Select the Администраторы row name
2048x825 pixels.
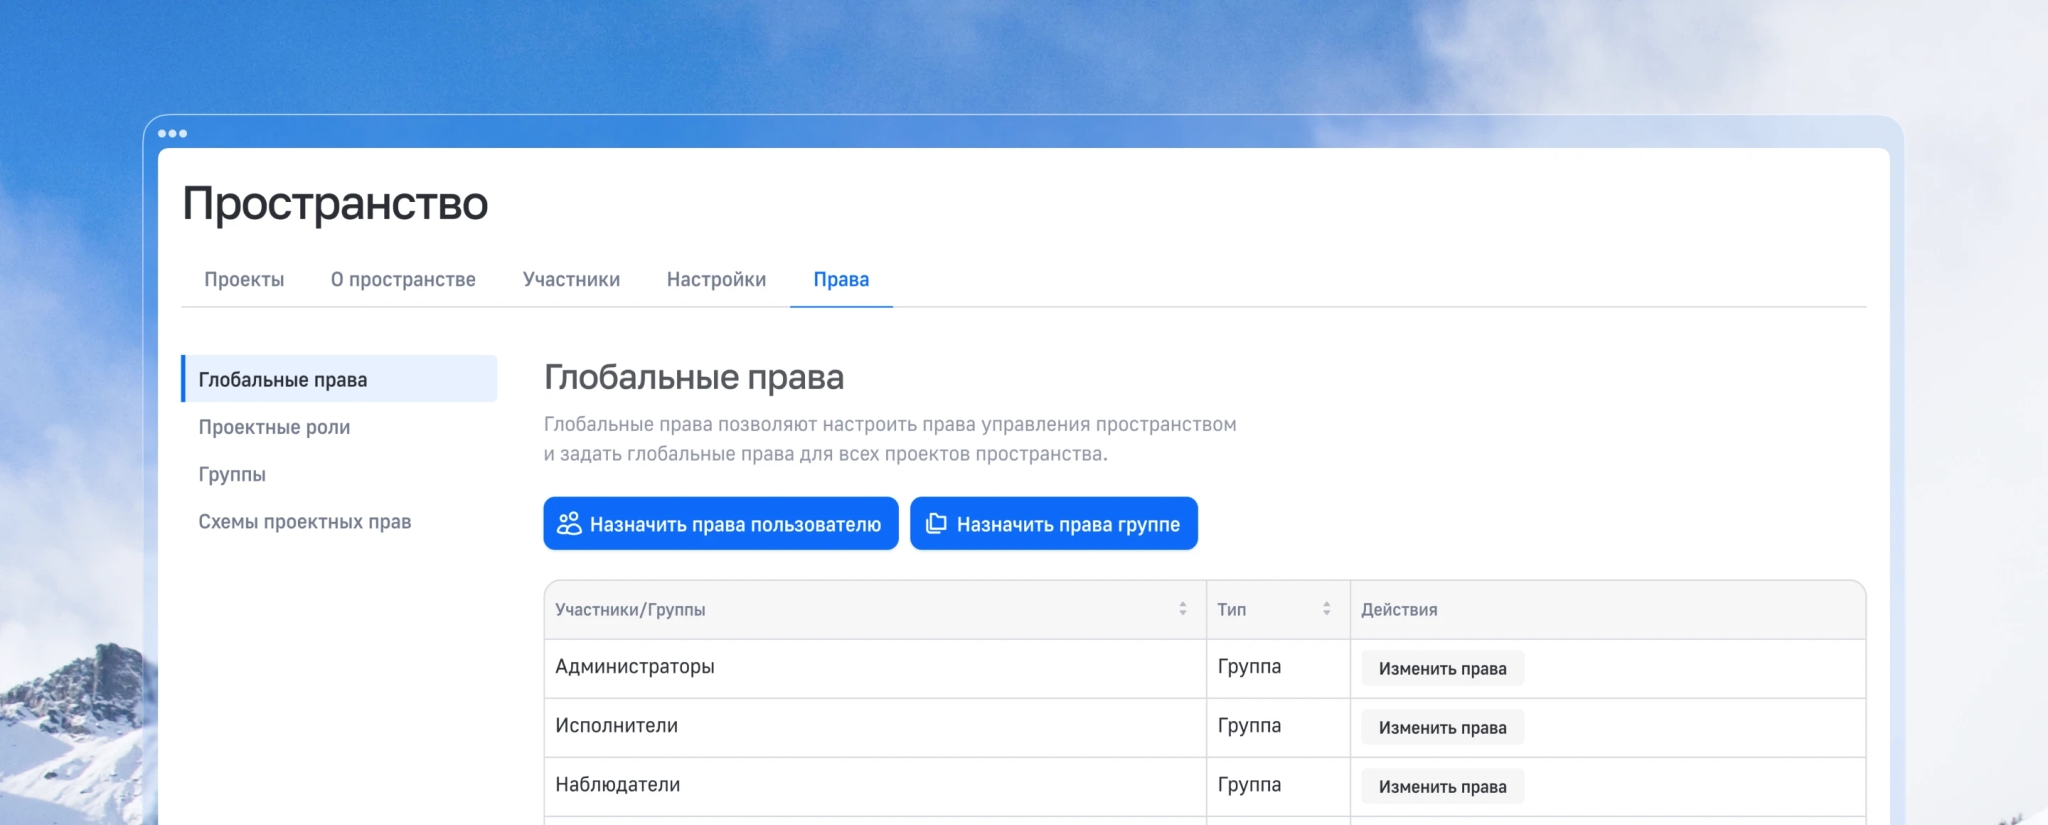635,667
